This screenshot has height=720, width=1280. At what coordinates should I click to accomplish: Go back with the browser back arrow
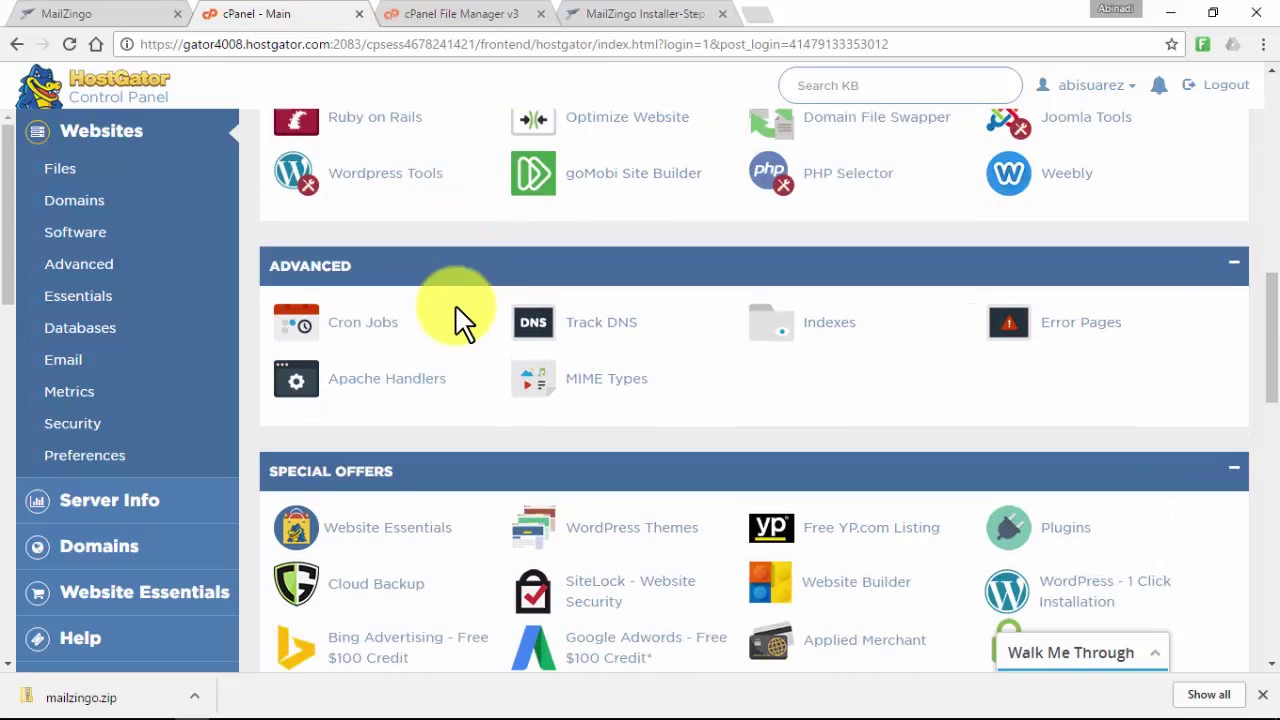click(17, 44)
